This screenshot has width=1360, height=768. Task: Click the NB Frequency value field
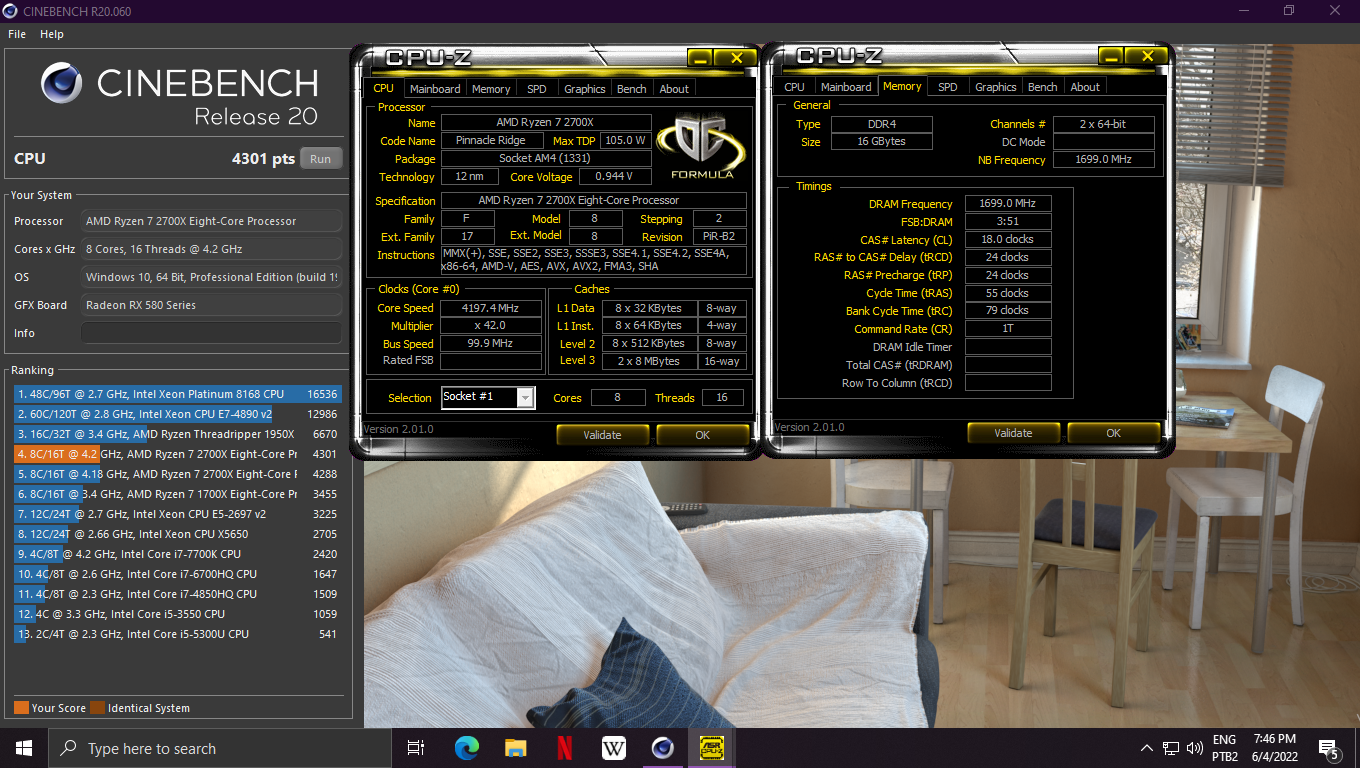coord(1104,160)
